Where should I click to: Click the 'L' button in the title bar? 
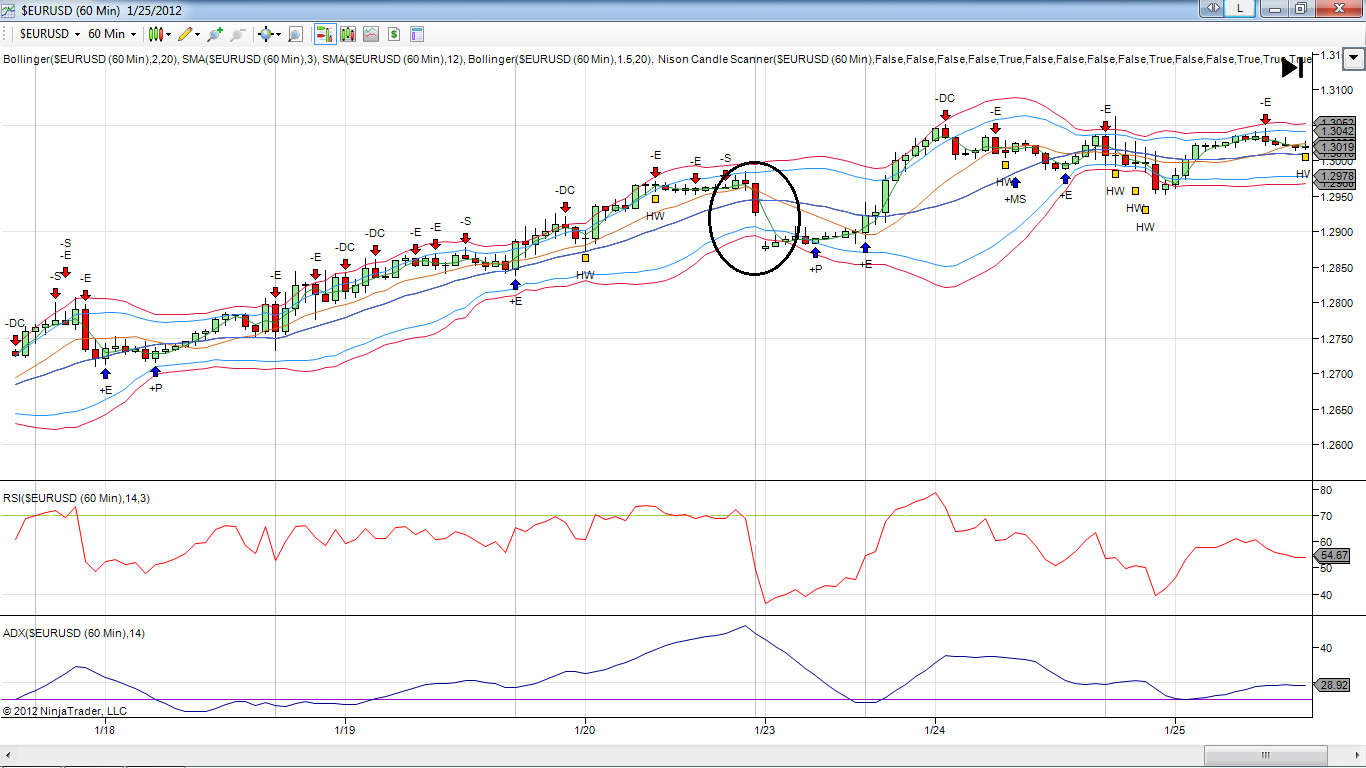point(1240,8)
